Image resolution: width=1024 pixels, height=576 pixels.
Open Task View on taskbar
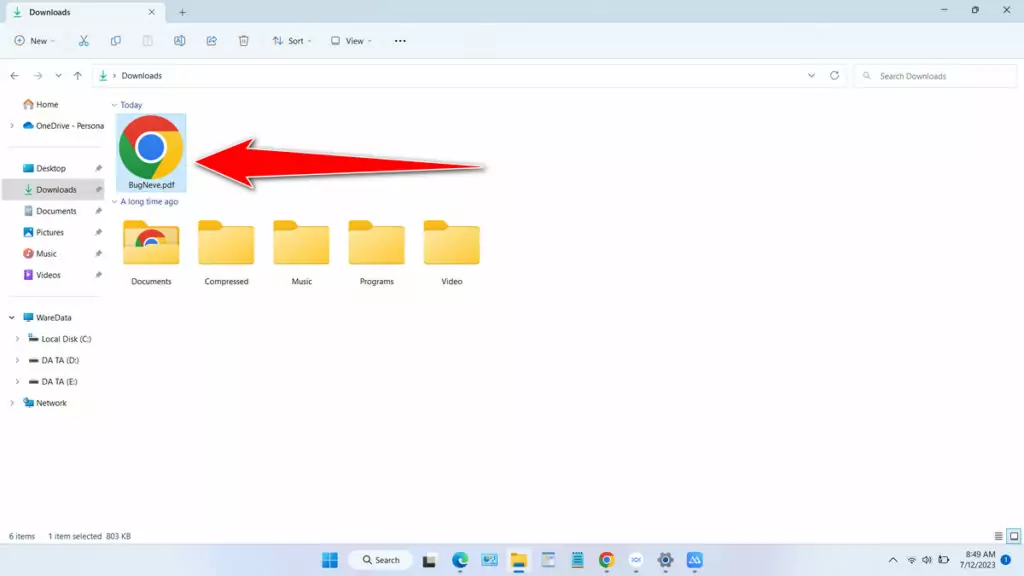[x=429, y=560]
